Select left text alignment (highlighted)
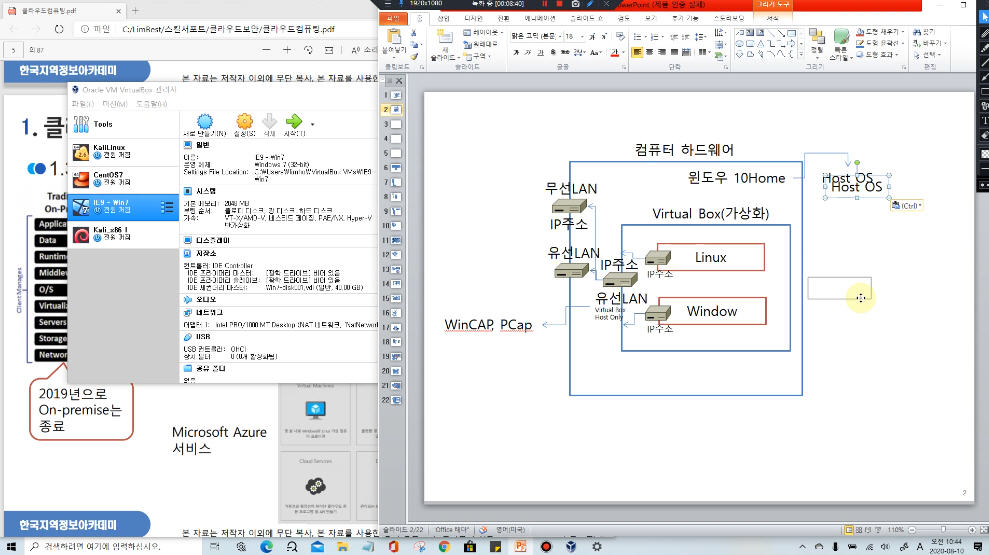 click(x=637, y=52)
